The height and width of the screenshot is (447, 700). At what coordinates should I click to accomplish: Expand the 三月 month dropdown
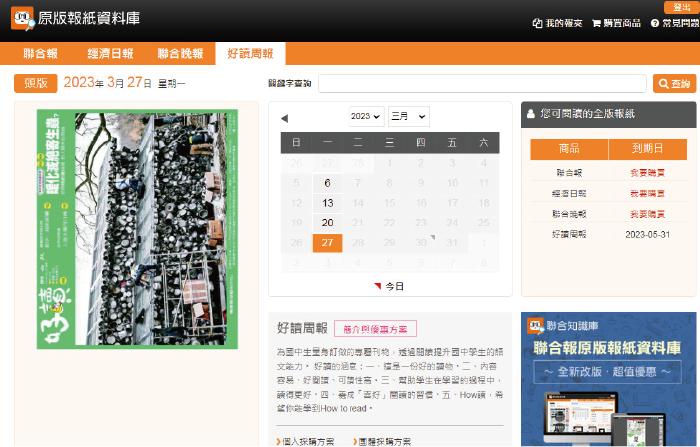(x=408, y=117)
